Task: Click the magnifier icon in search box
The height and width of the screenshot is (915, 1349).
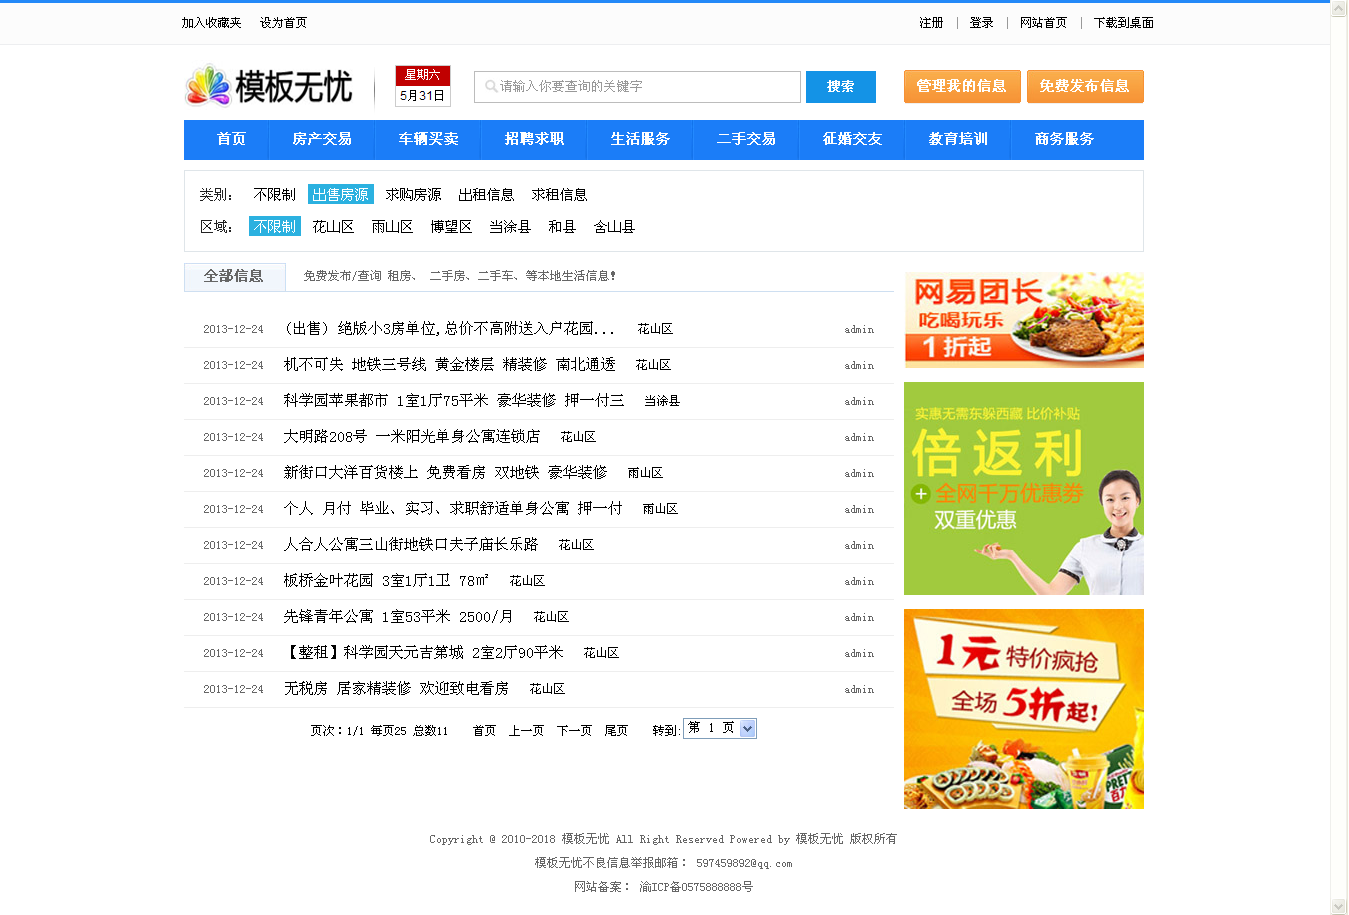Action: tap(491, 87)
